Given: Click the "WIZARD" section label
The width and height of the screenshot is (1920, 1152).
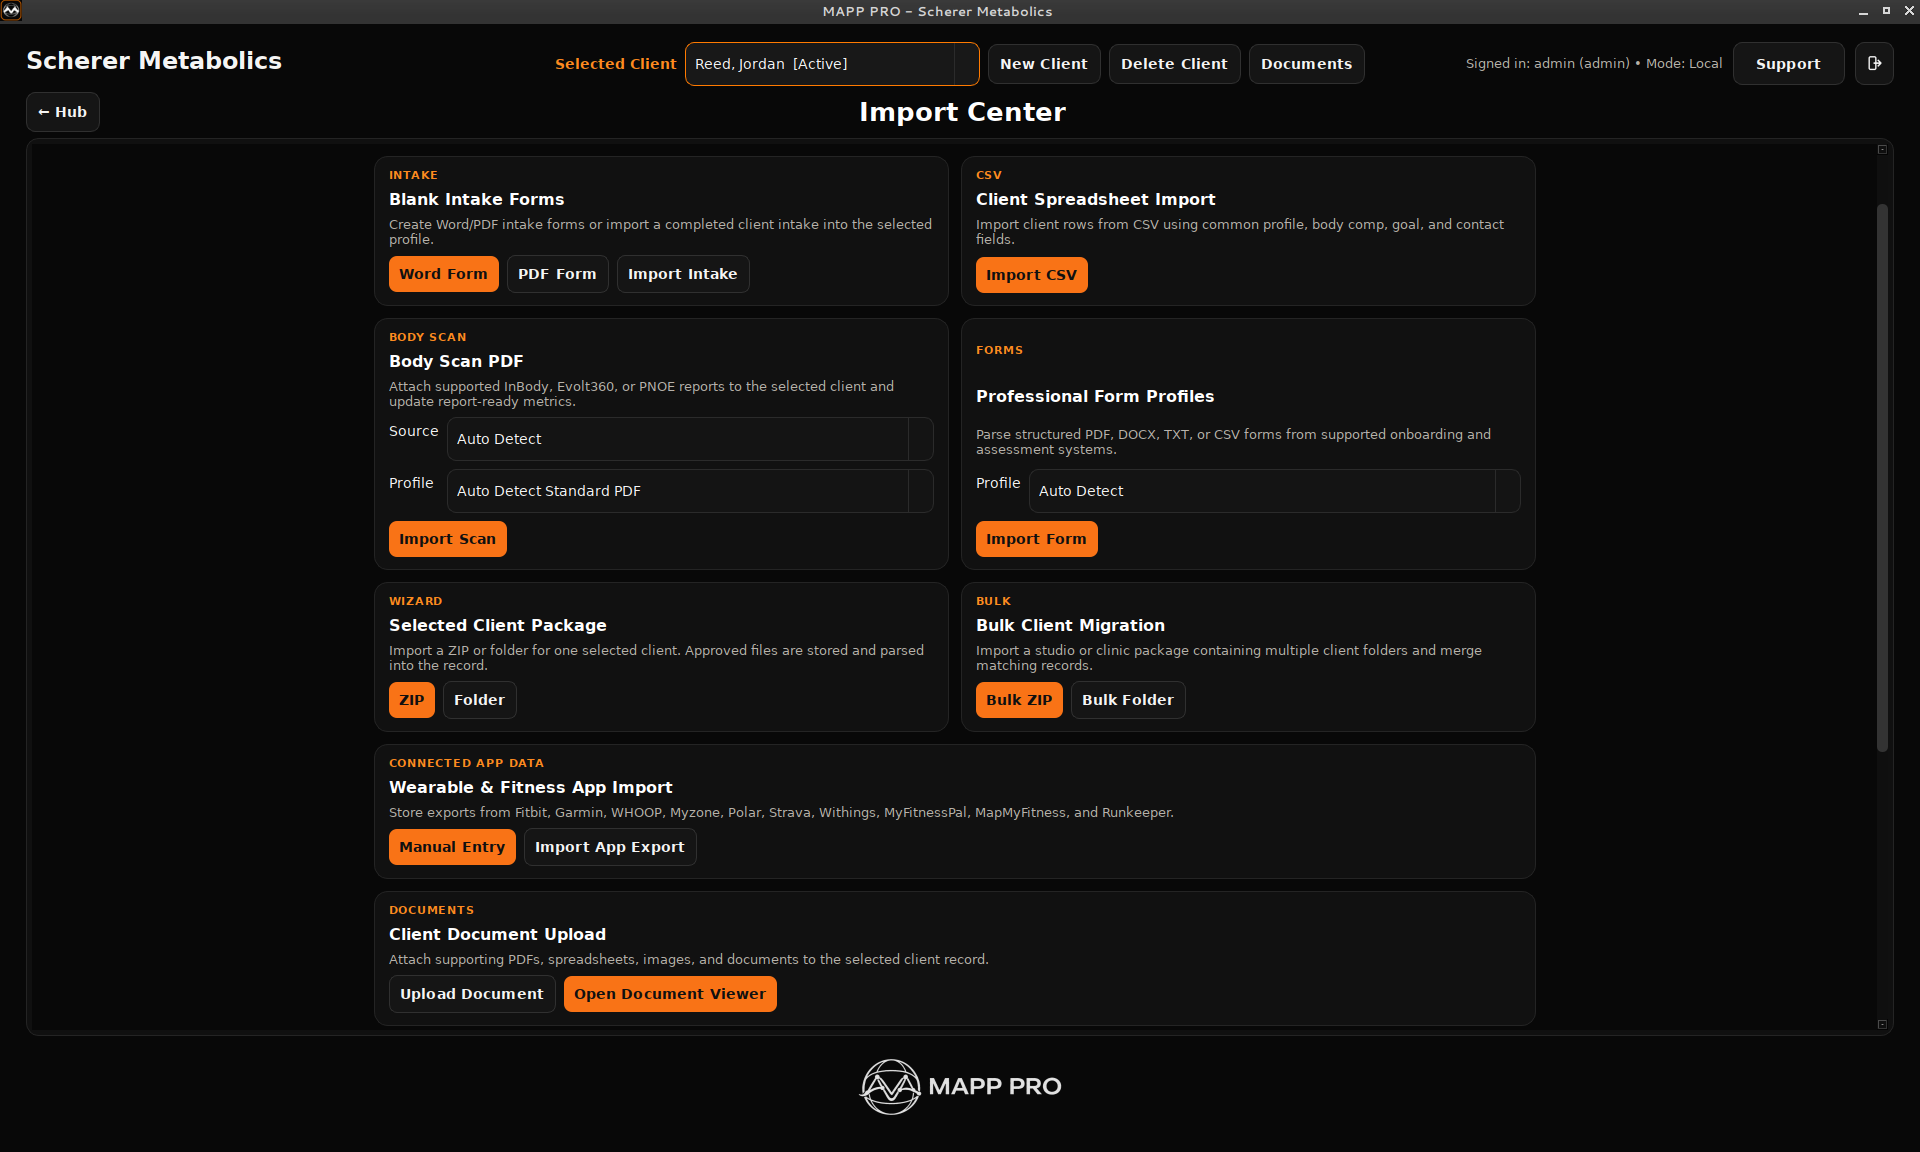Looking at the screenshot, I should point(416,601).
